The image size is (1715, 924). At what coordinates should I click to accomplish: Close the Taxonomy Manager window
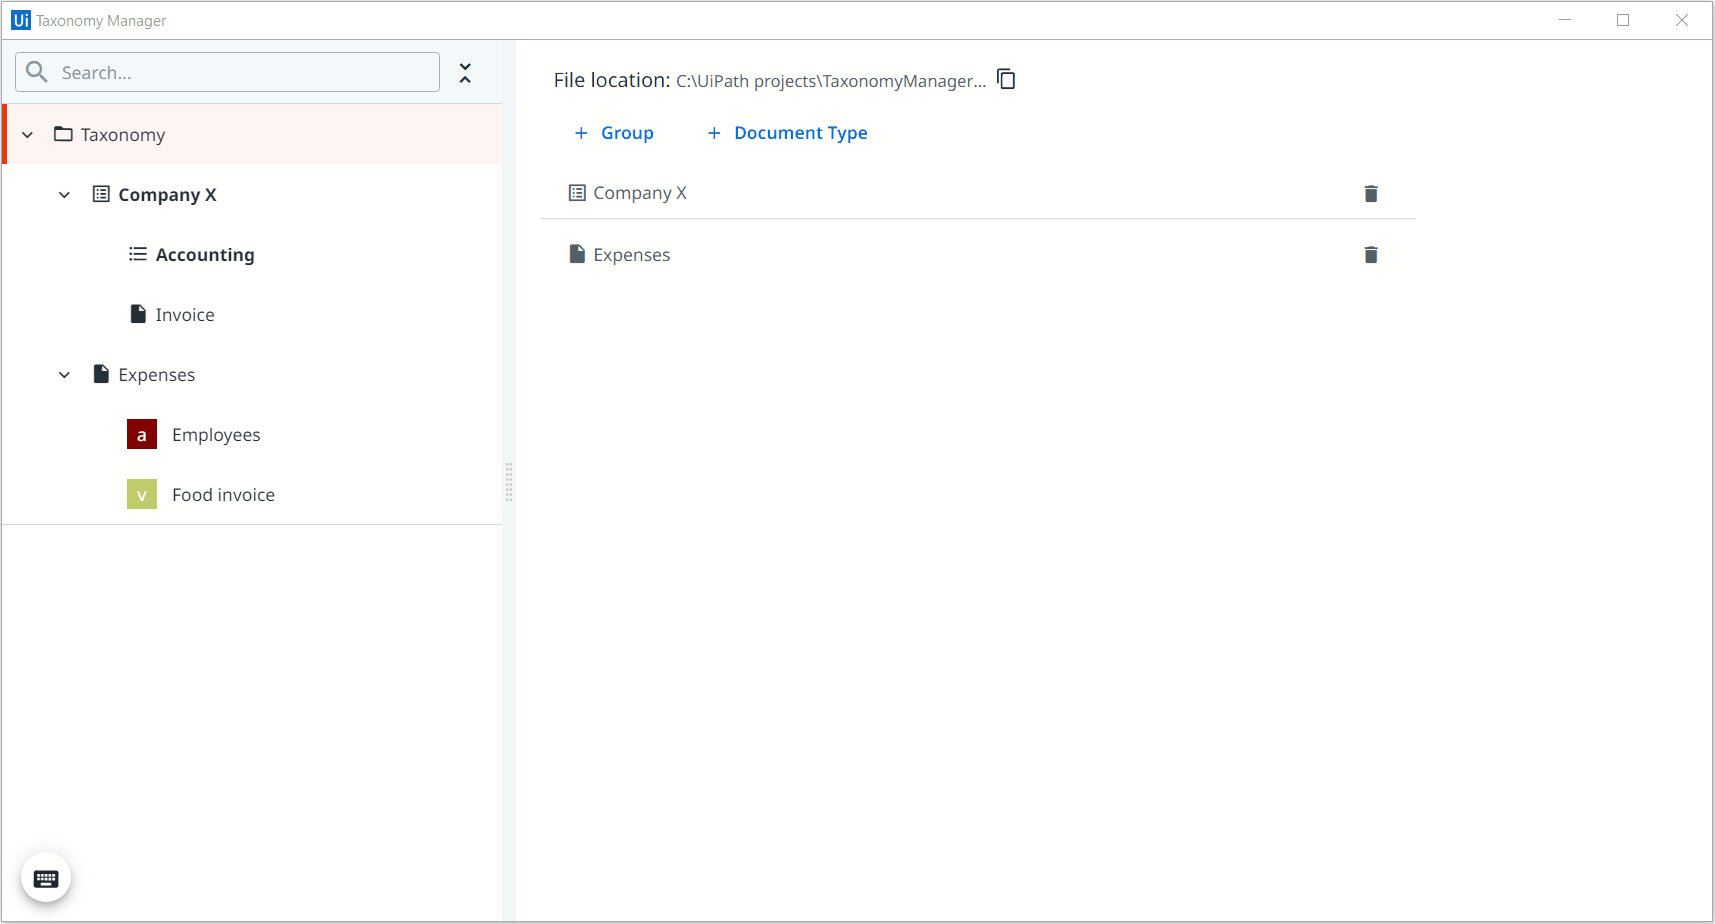coord(1682,20)
